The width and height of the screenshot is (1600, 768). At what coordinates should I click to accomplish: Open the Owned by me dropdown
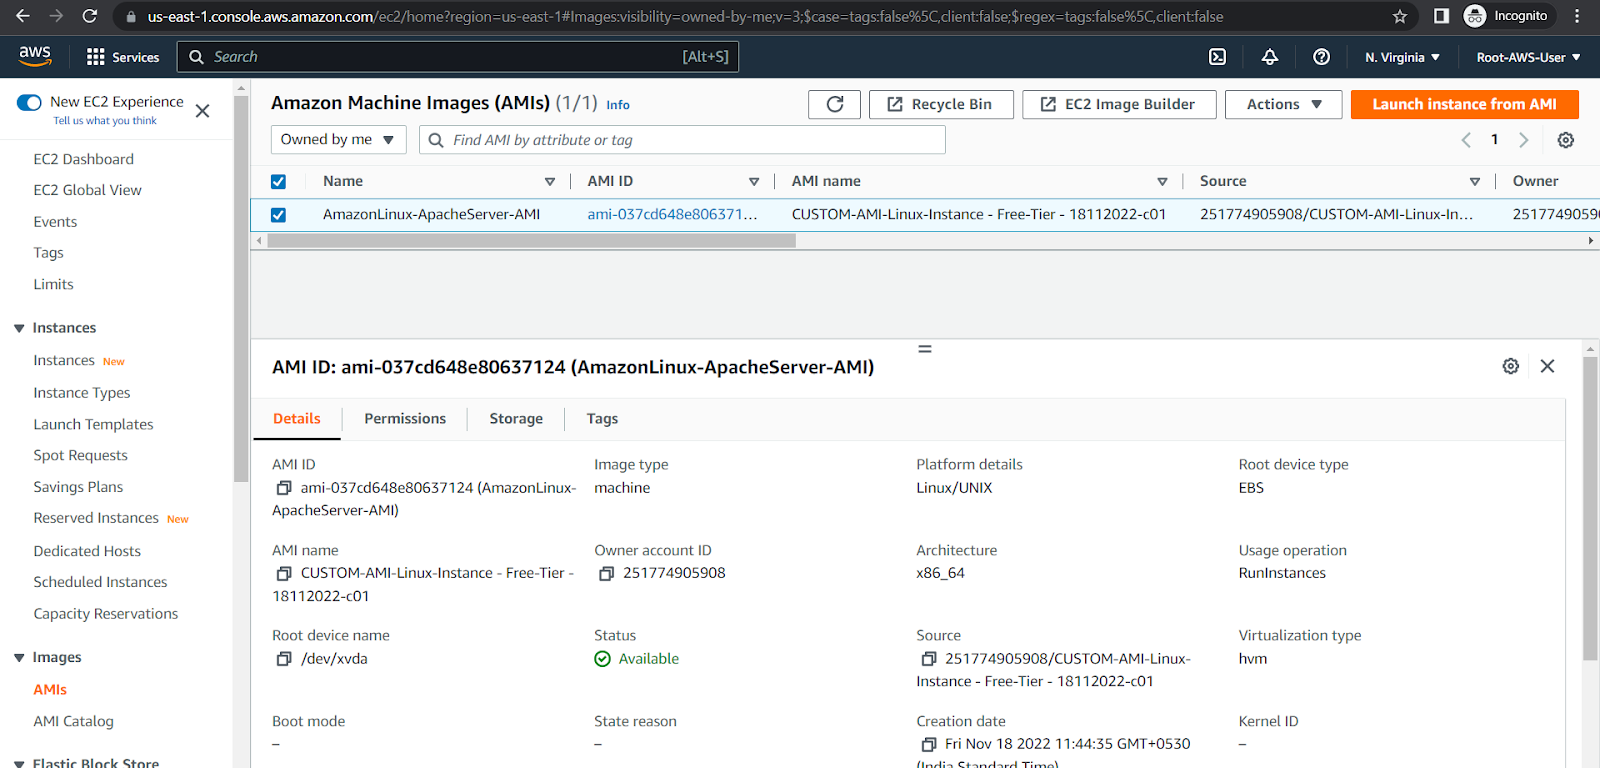[x=338, y=139]
